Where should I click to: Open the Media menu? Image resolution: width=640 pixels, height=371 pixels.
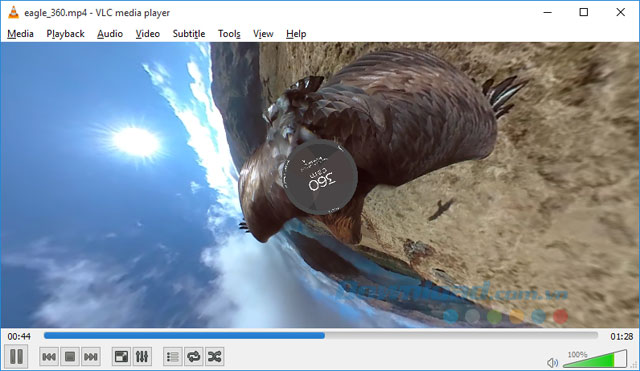tap(20, 34)
